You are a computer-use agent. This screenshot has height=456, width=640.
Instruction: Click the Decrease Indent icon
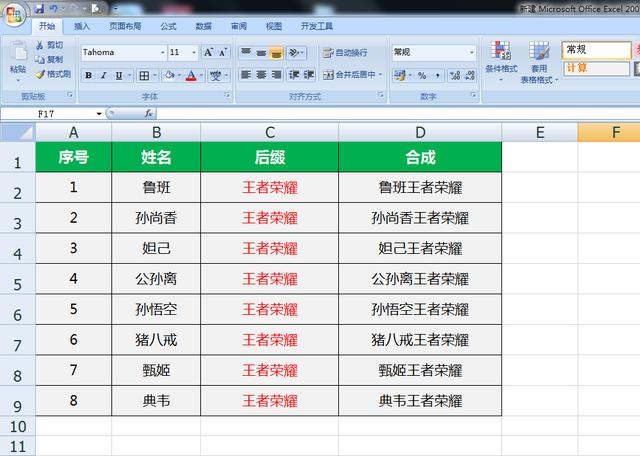294,75
